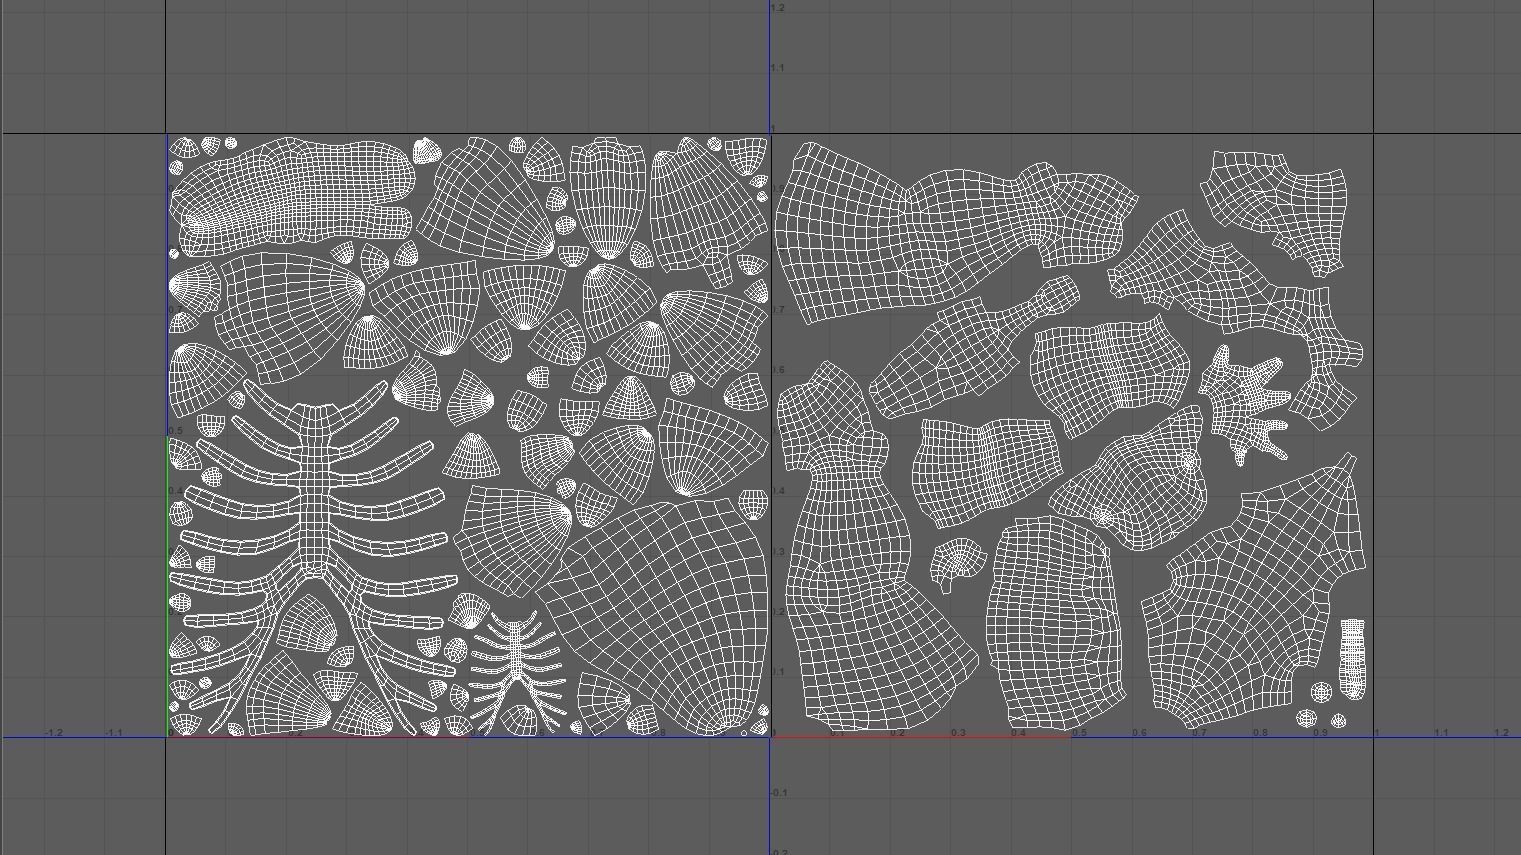
Task: Click the small curled ear-shaped UV shell
Action: coord(956,561)
